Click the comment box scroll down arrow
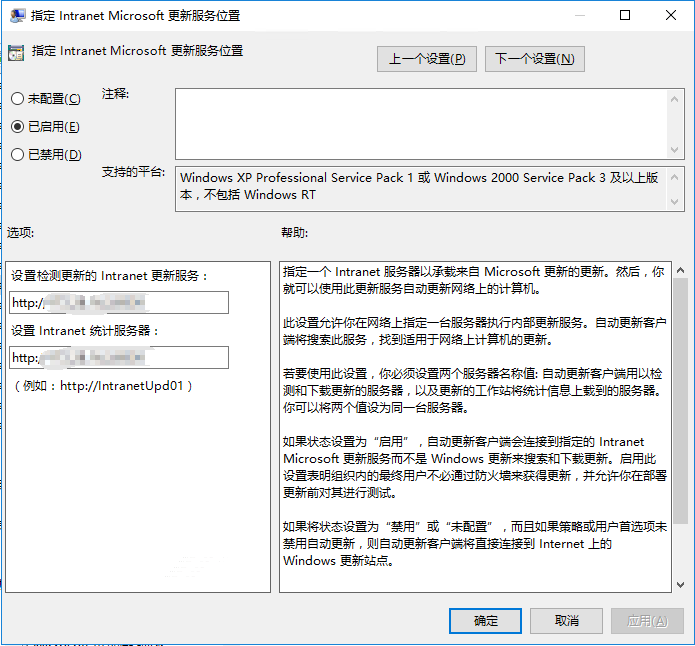695x646 pixels. [x=674, y=149]
